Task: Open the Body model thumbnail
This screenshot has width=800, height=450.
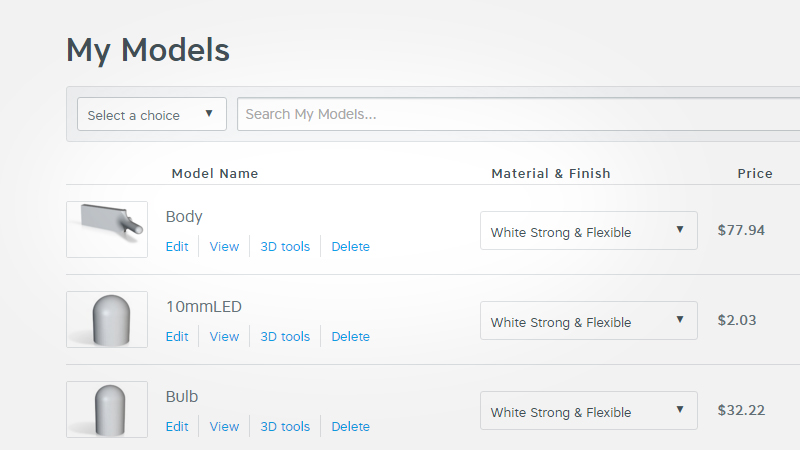Action: (x=107, y=229)
